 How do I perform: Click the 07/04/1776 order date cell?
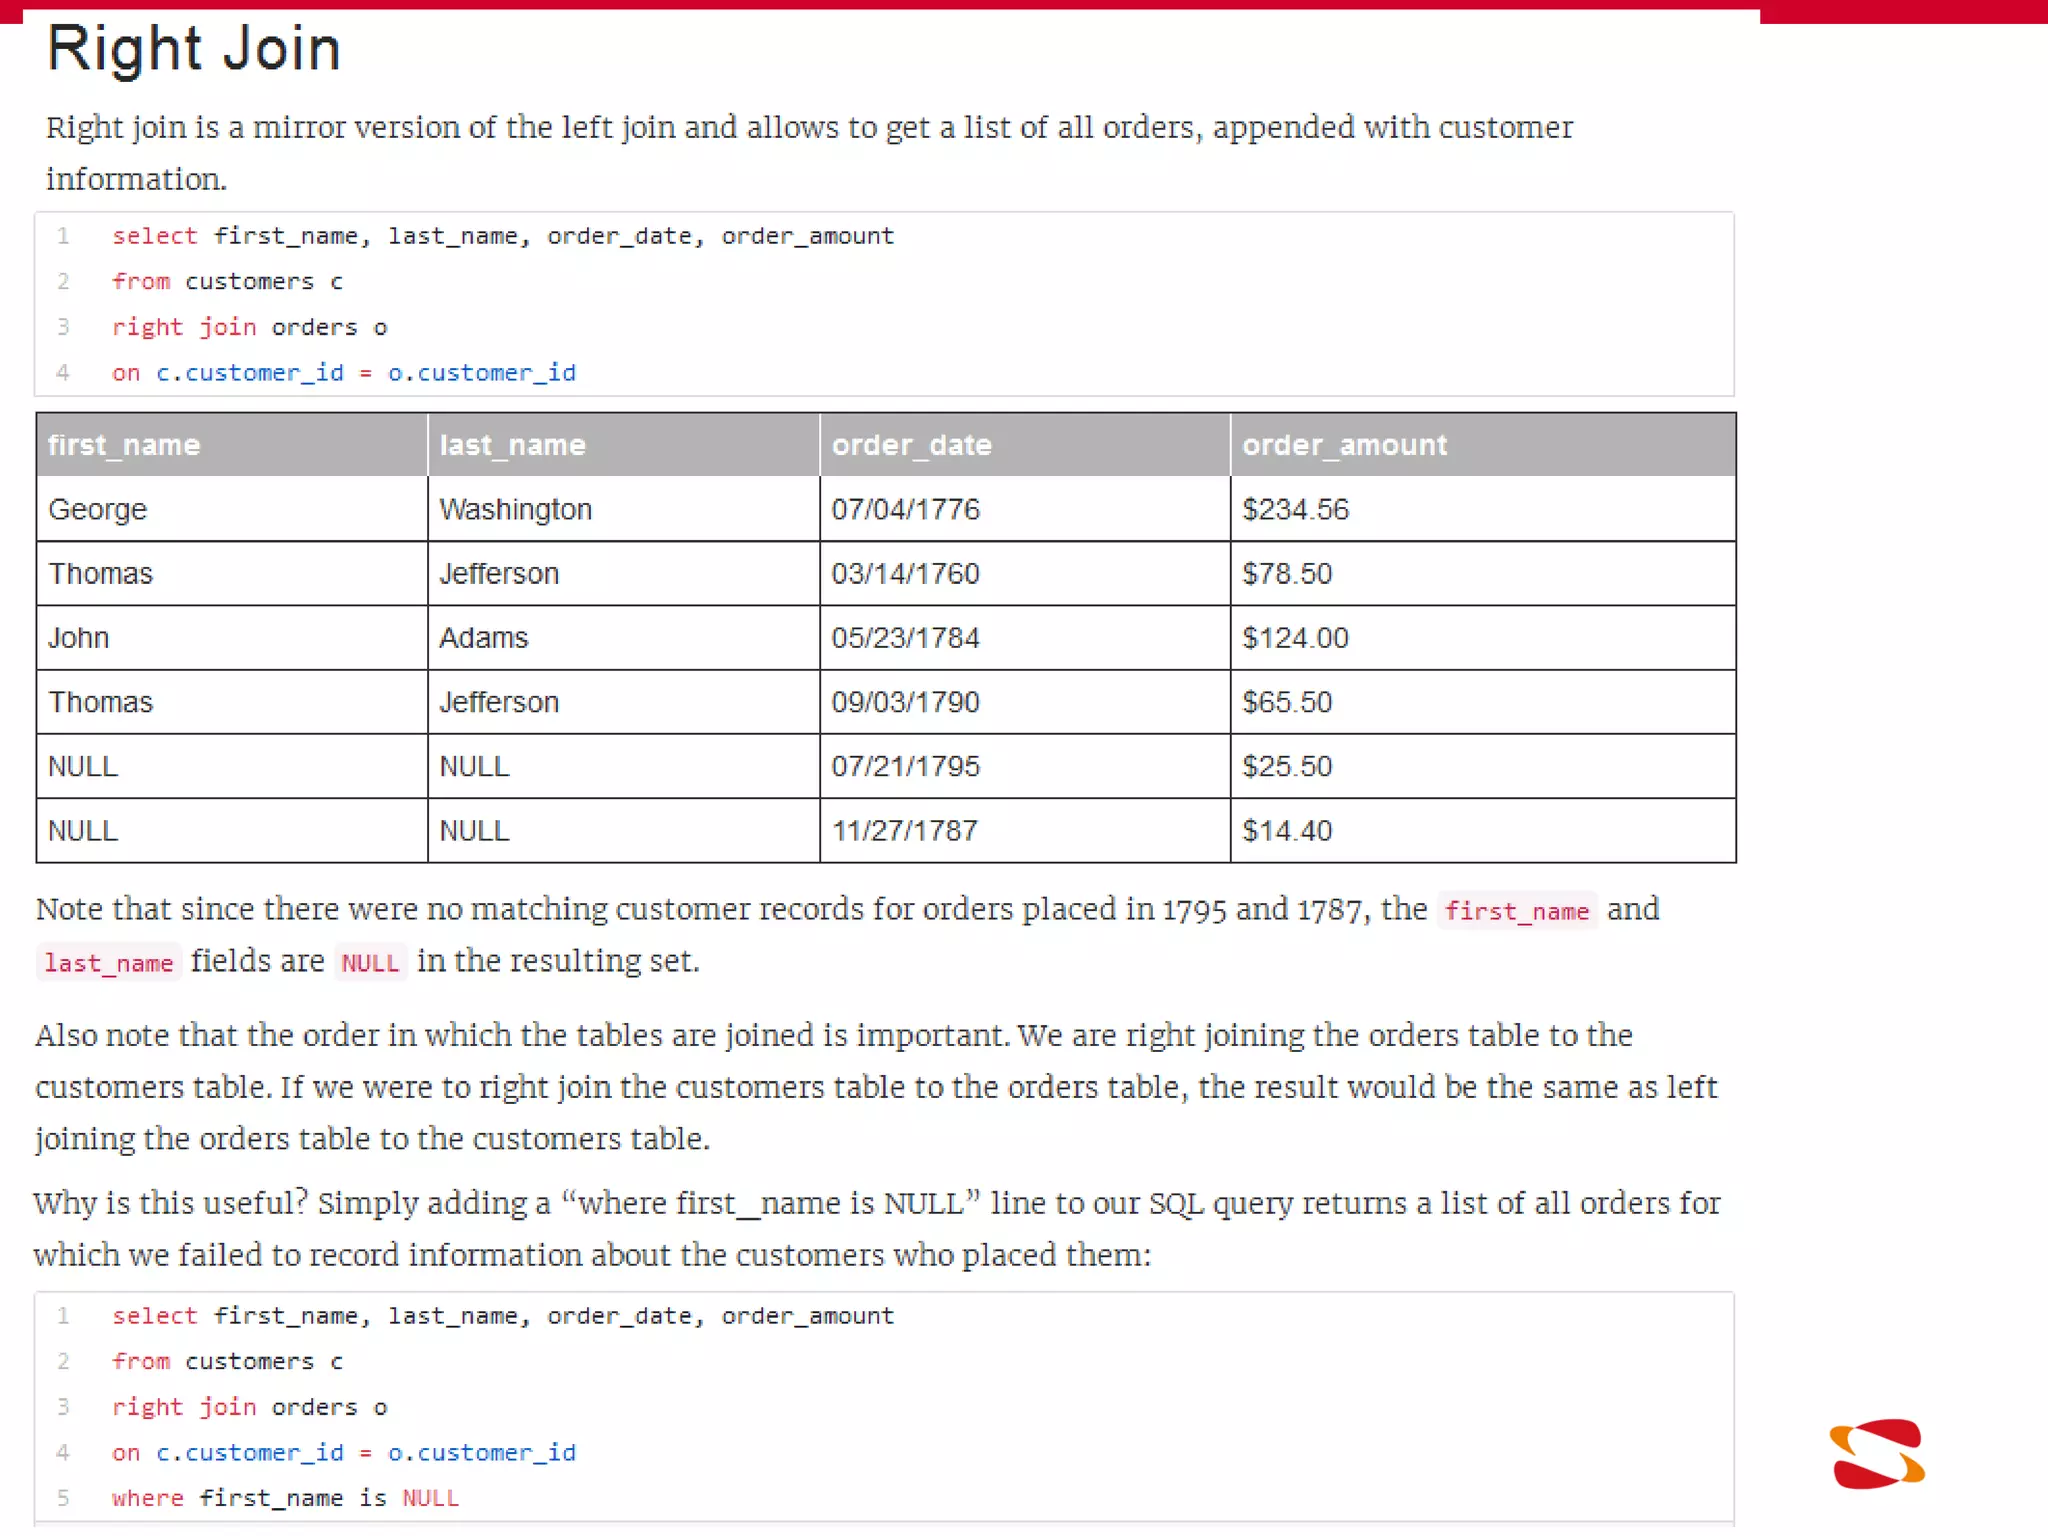pos(1025,509)
